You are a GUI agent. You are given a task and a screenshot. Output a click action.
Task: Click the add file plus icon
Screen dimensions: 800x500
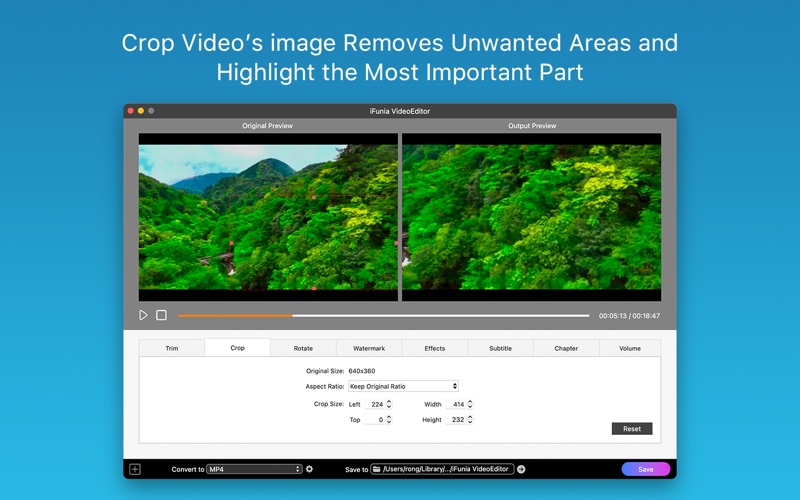135,469
